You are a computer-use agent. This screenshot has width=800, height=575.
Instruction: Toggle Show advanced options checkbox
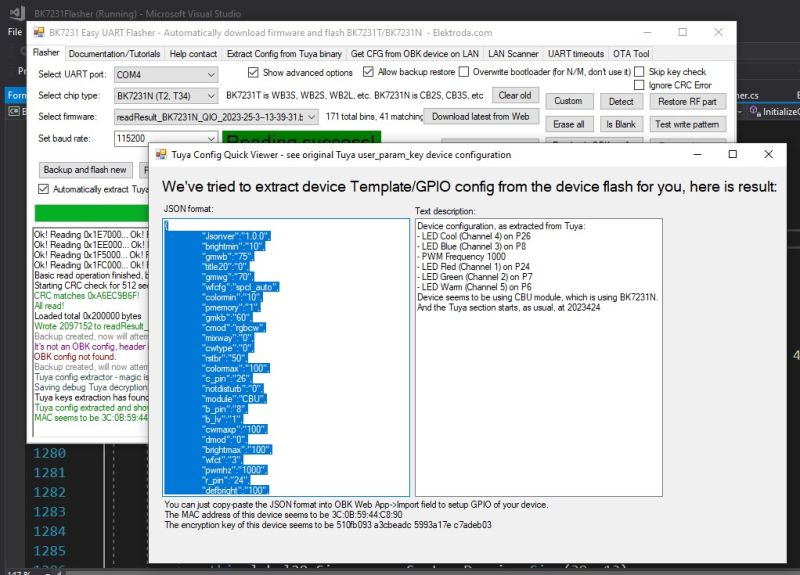pyautogui.click(x=253, y=72)
